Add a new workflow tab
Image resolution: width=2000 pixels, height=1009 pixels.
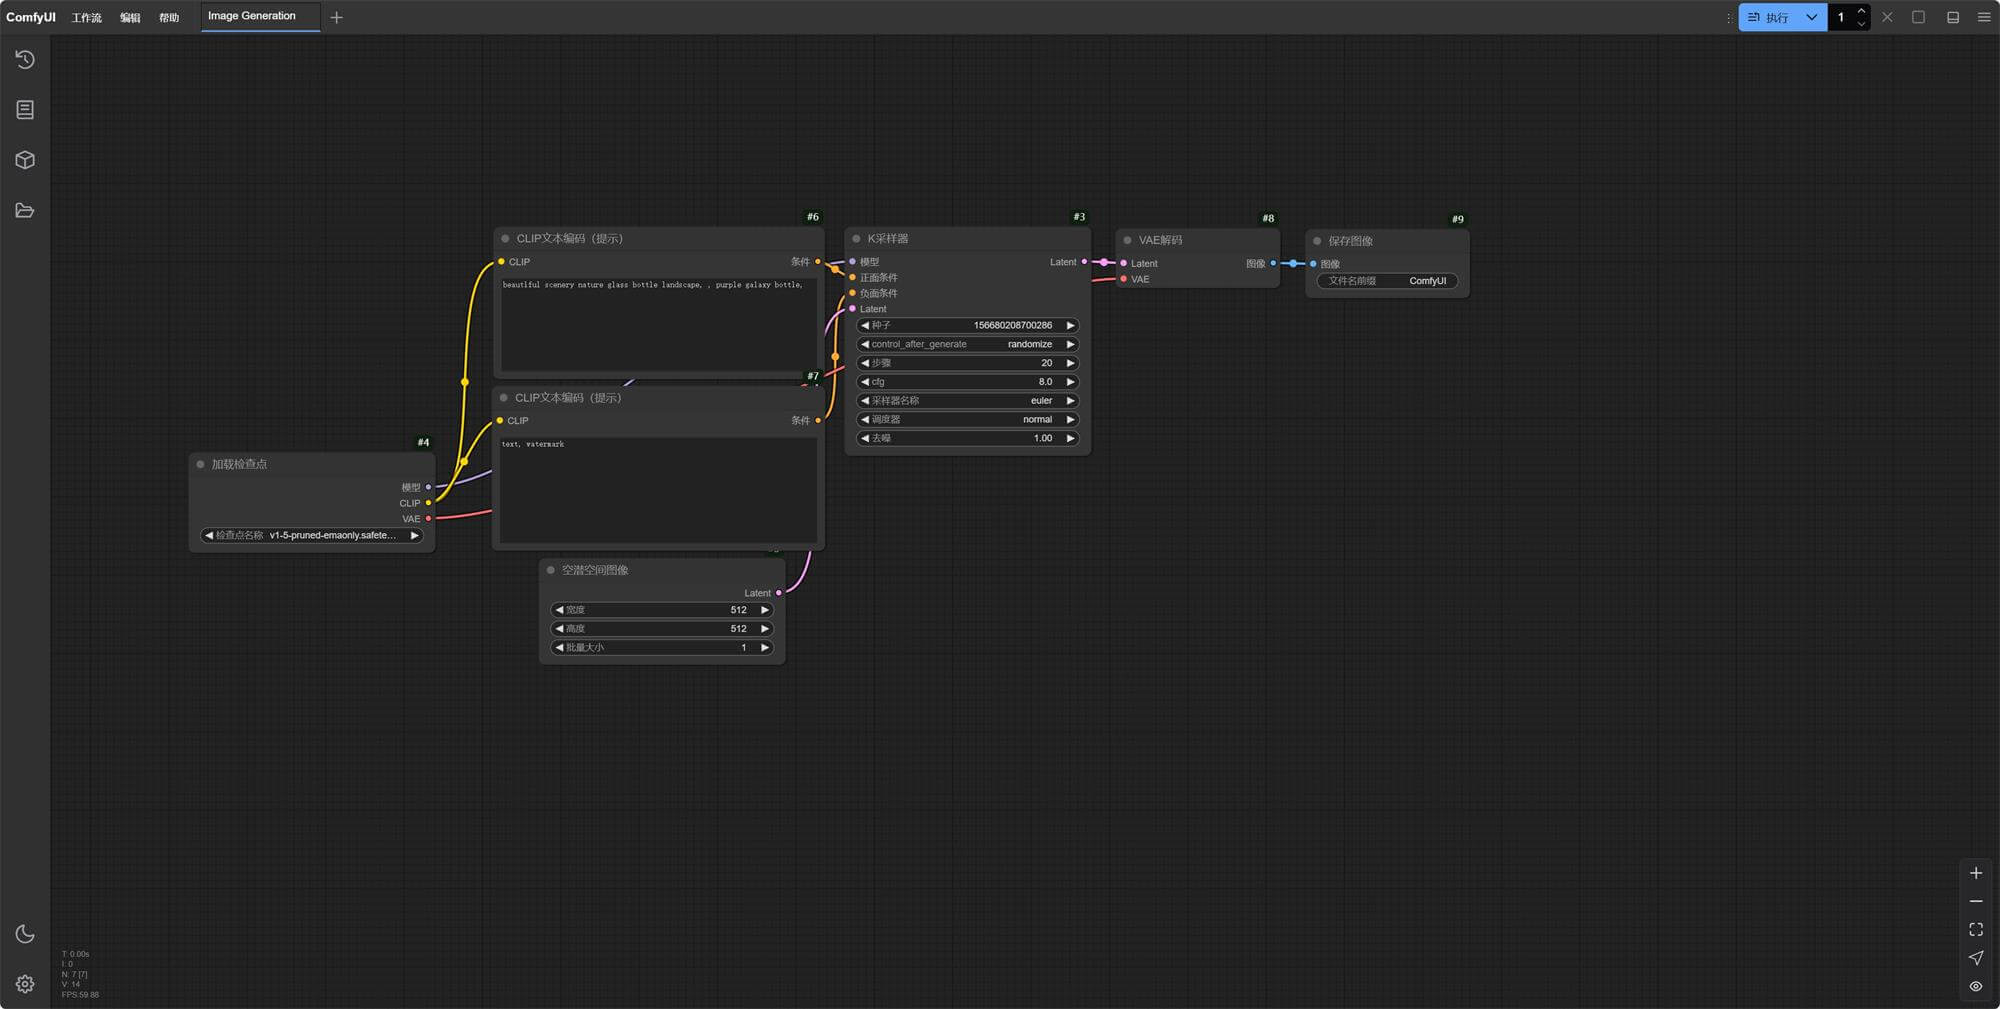pyautogui.click(x=337, y=17)
